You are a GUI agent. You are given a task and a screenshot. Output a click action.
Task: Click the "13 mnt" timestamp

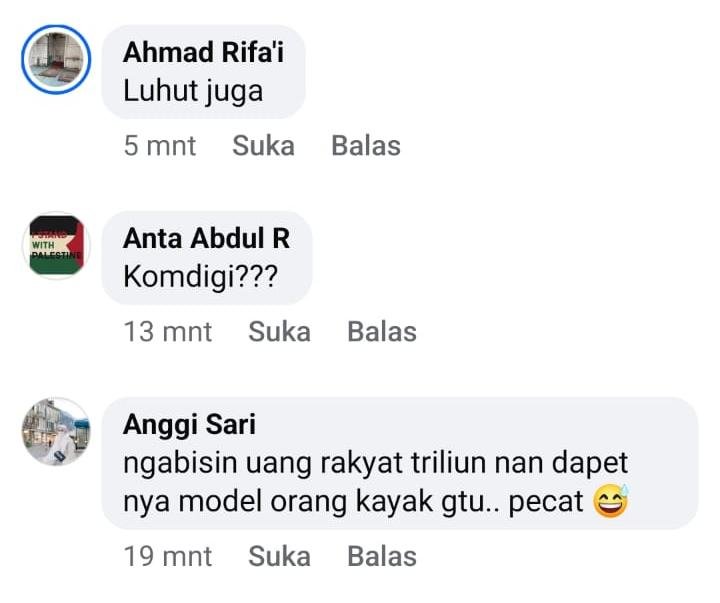[168, 331]
